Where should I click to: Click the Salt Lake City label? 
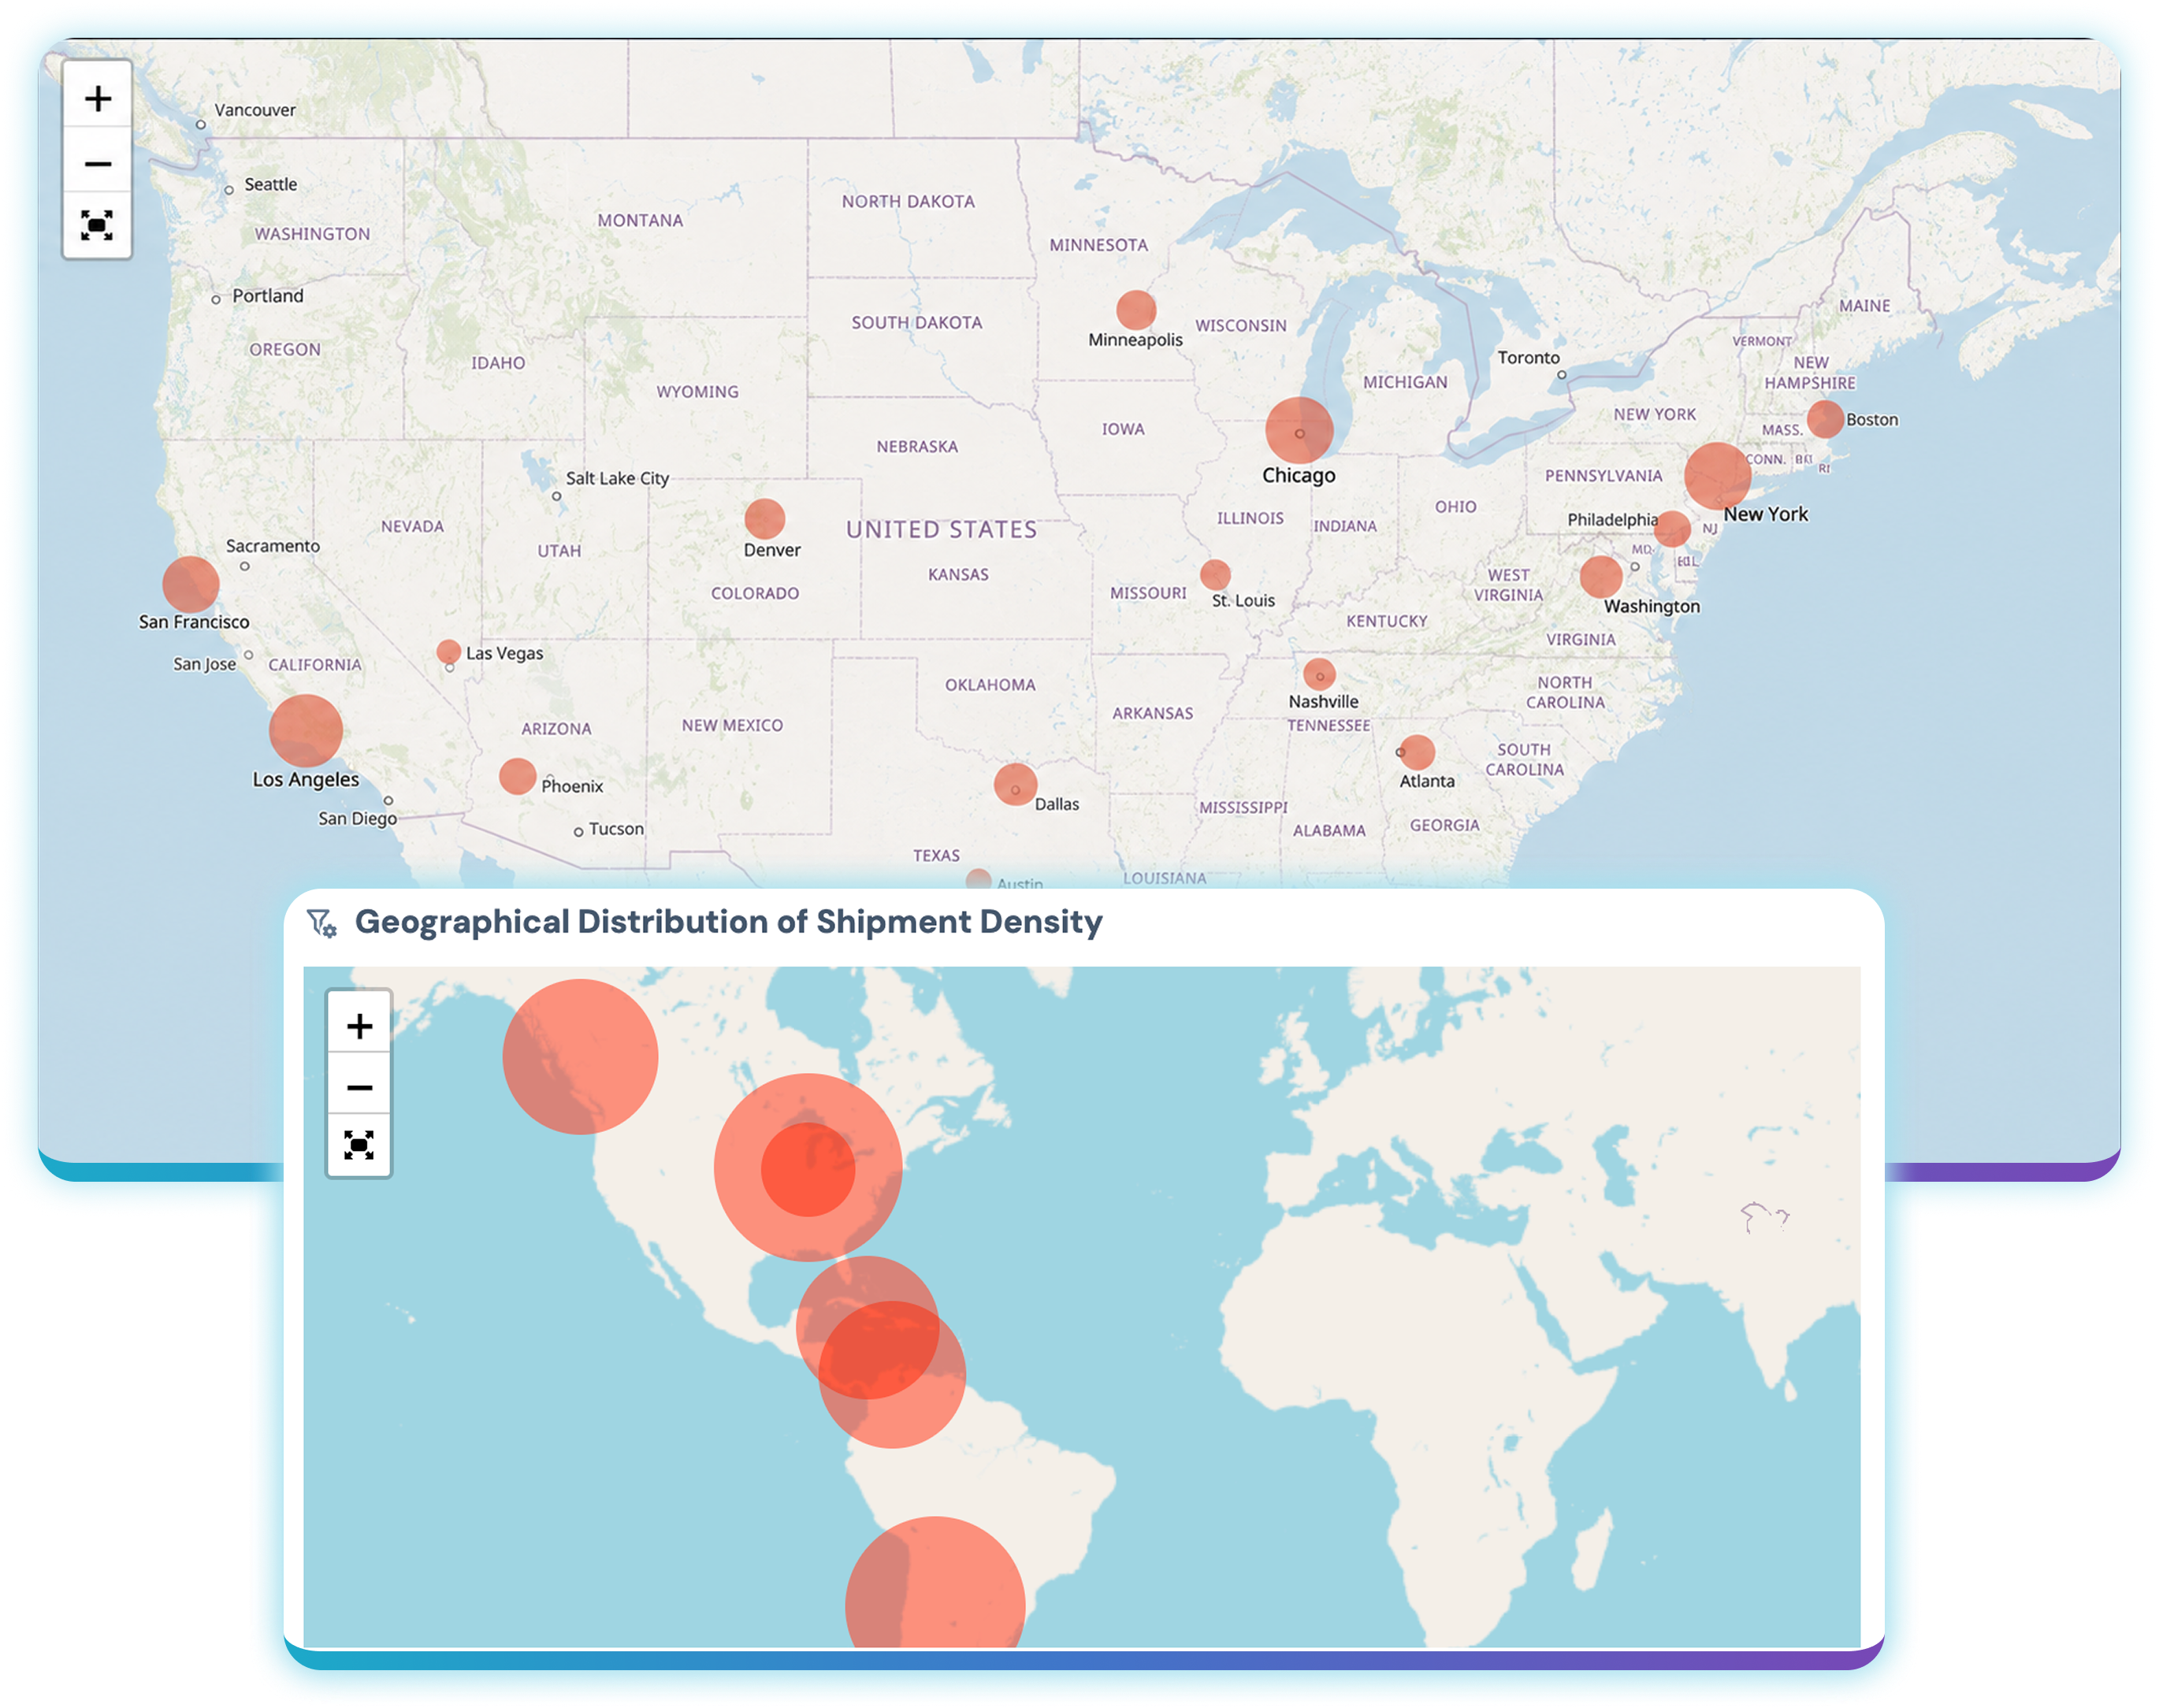click(x=617, y=478)
